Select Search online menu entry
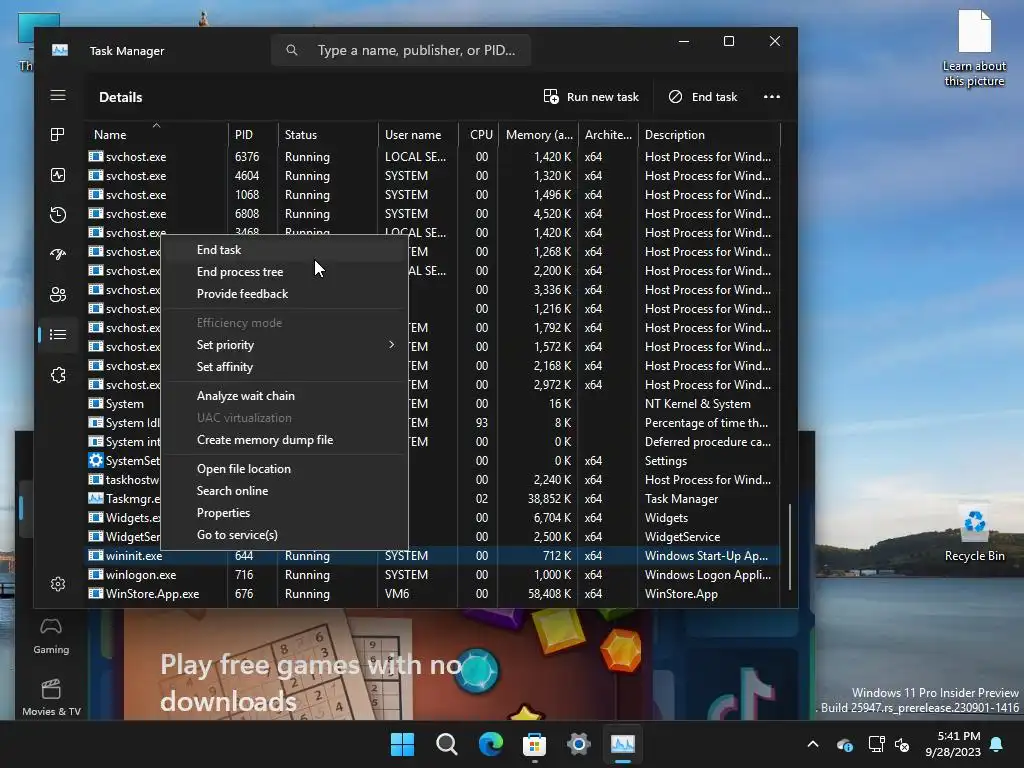 pos(284,491)
